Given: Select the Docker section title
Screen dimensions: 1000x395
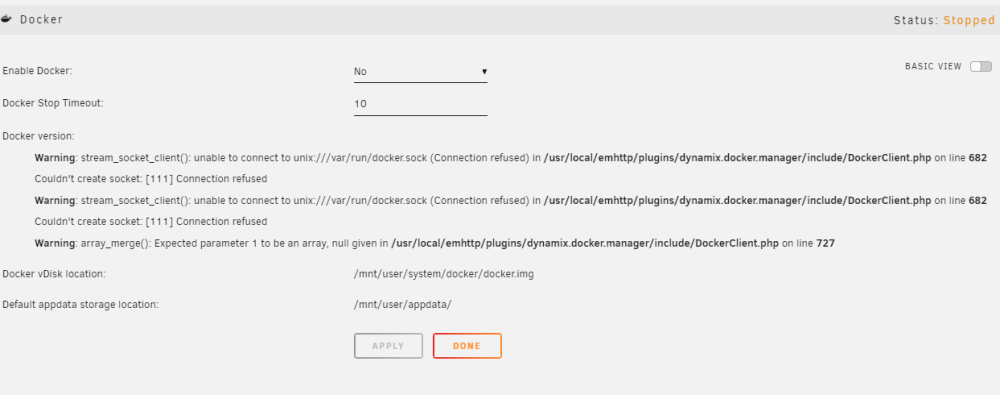Looking at the screenshot, I should 41,20.
